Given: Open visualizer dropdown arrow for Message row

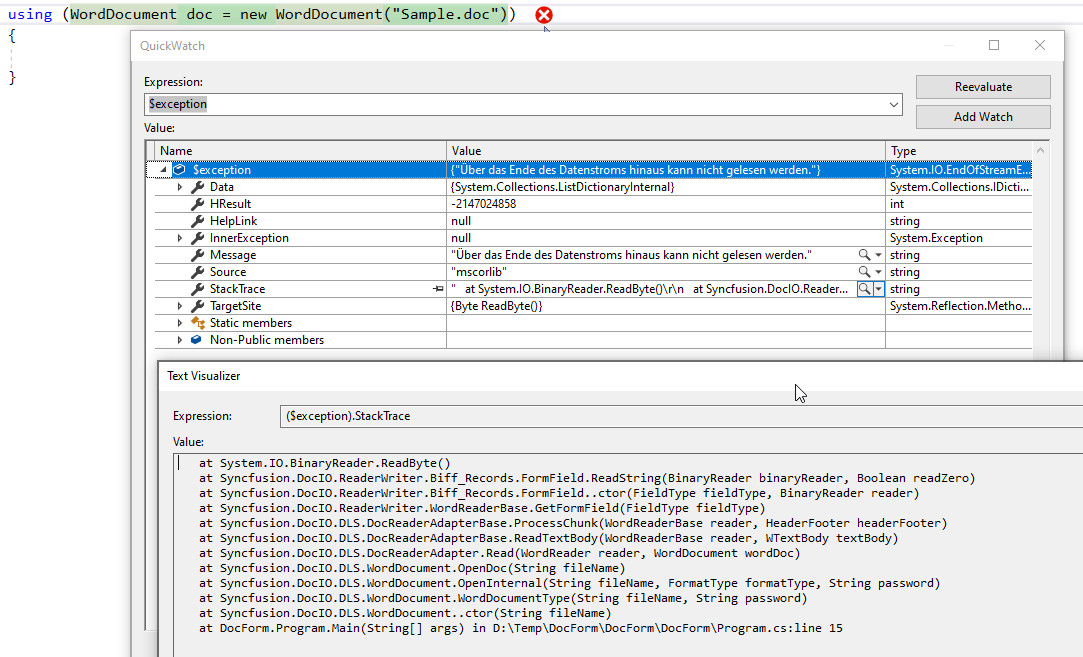Looking at the screenshot, I should tap(879, 255).
